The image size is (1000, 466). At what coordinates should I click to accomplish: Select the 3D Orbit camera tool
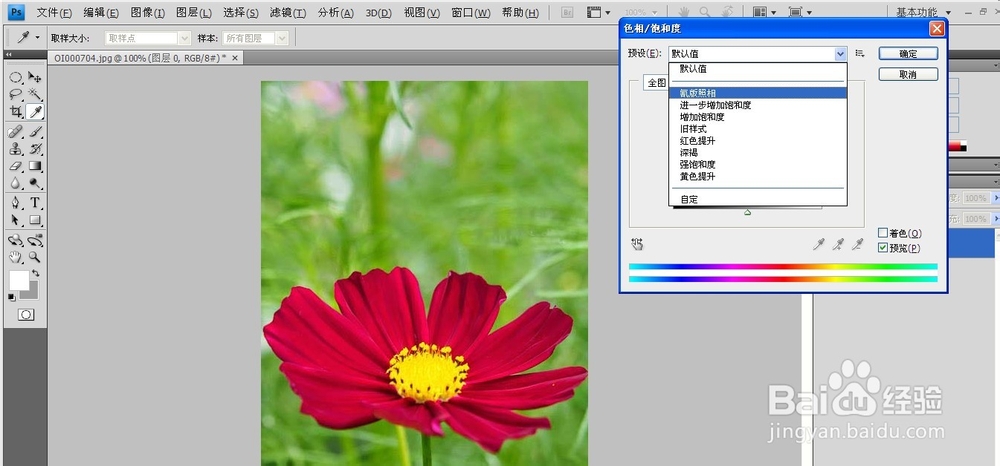pyautogui.click(x=35, y=240)
